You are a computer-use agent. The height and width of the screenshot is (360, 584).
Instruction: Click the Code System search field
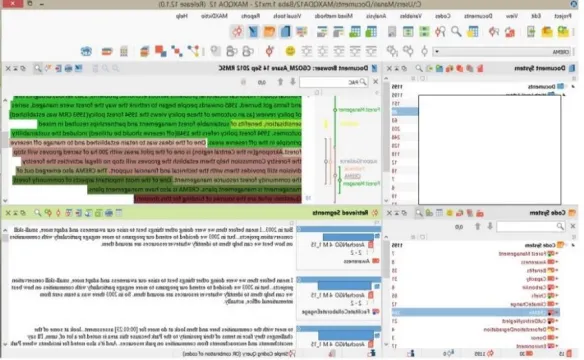tap(531, 226)
